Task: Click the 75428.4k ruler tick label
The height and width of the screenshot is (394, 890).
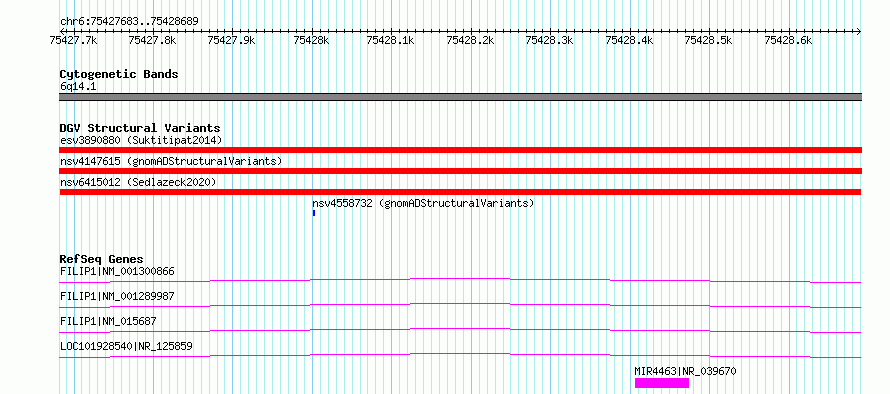Action: 629,40
